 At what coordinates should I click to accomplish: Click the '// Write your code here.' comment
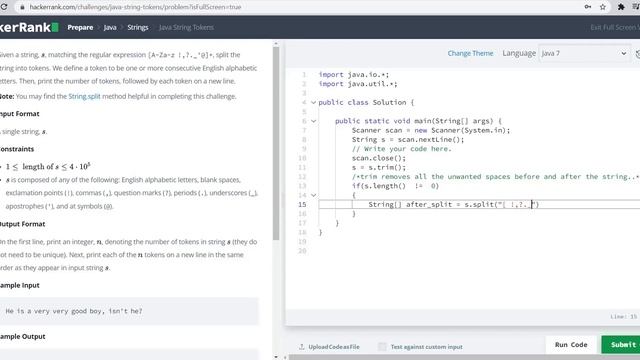point(402,149)
